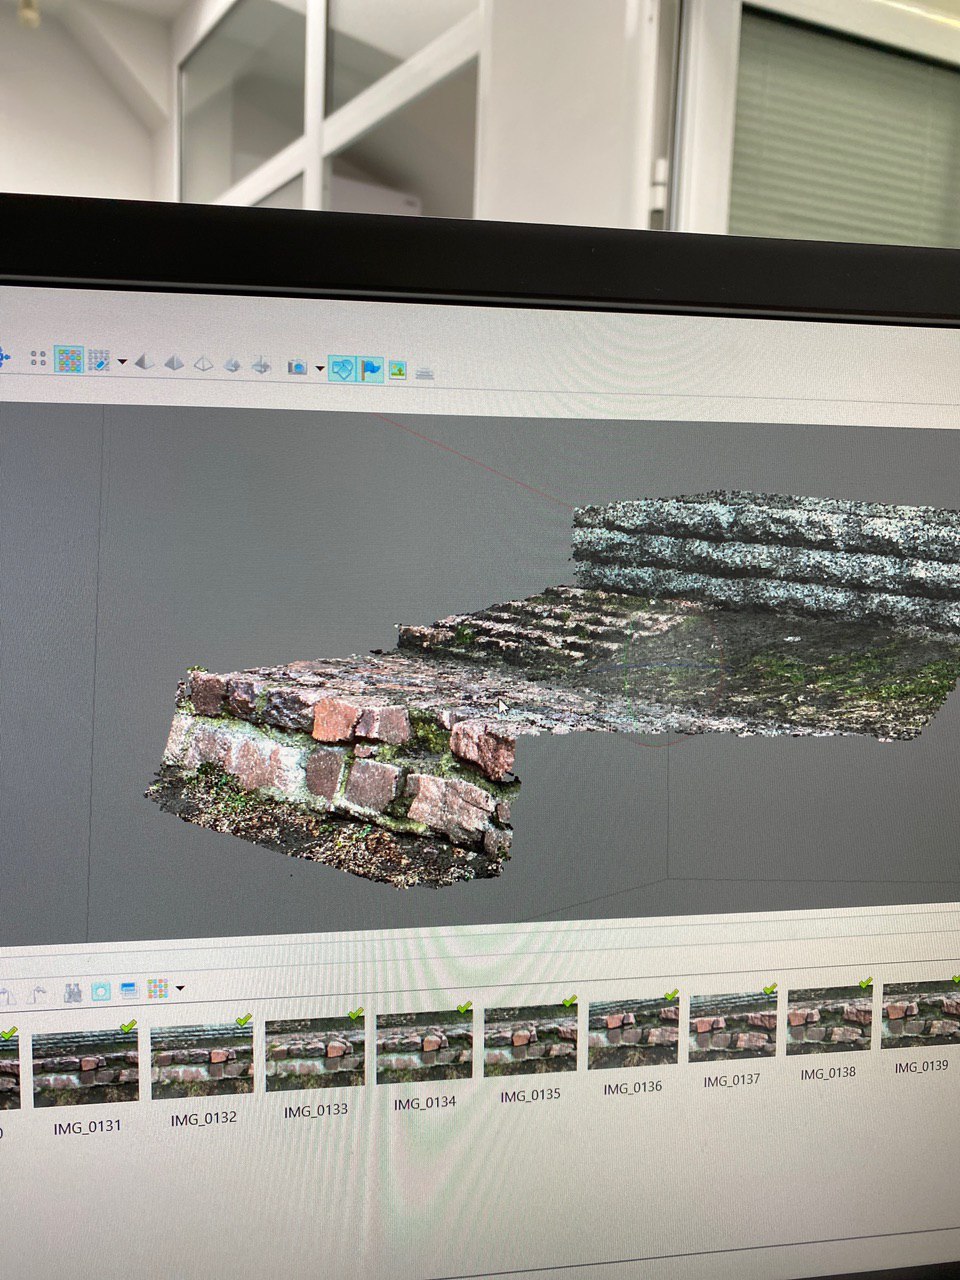This screenshot has height=1280, width=960.
Task: Open the Photos pane view-mode dropdown arrow
Action: 180,988
